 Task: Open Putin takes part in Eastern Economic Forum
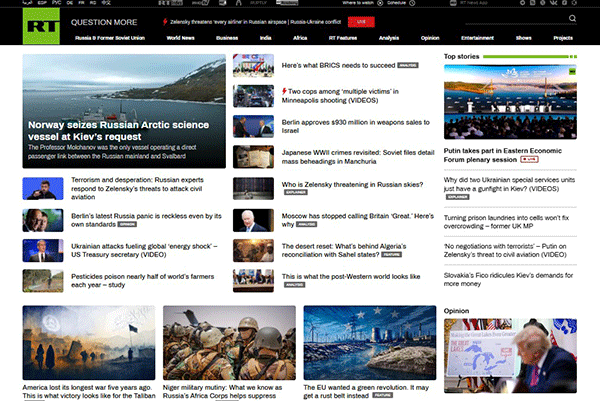(x=502, y=155)
